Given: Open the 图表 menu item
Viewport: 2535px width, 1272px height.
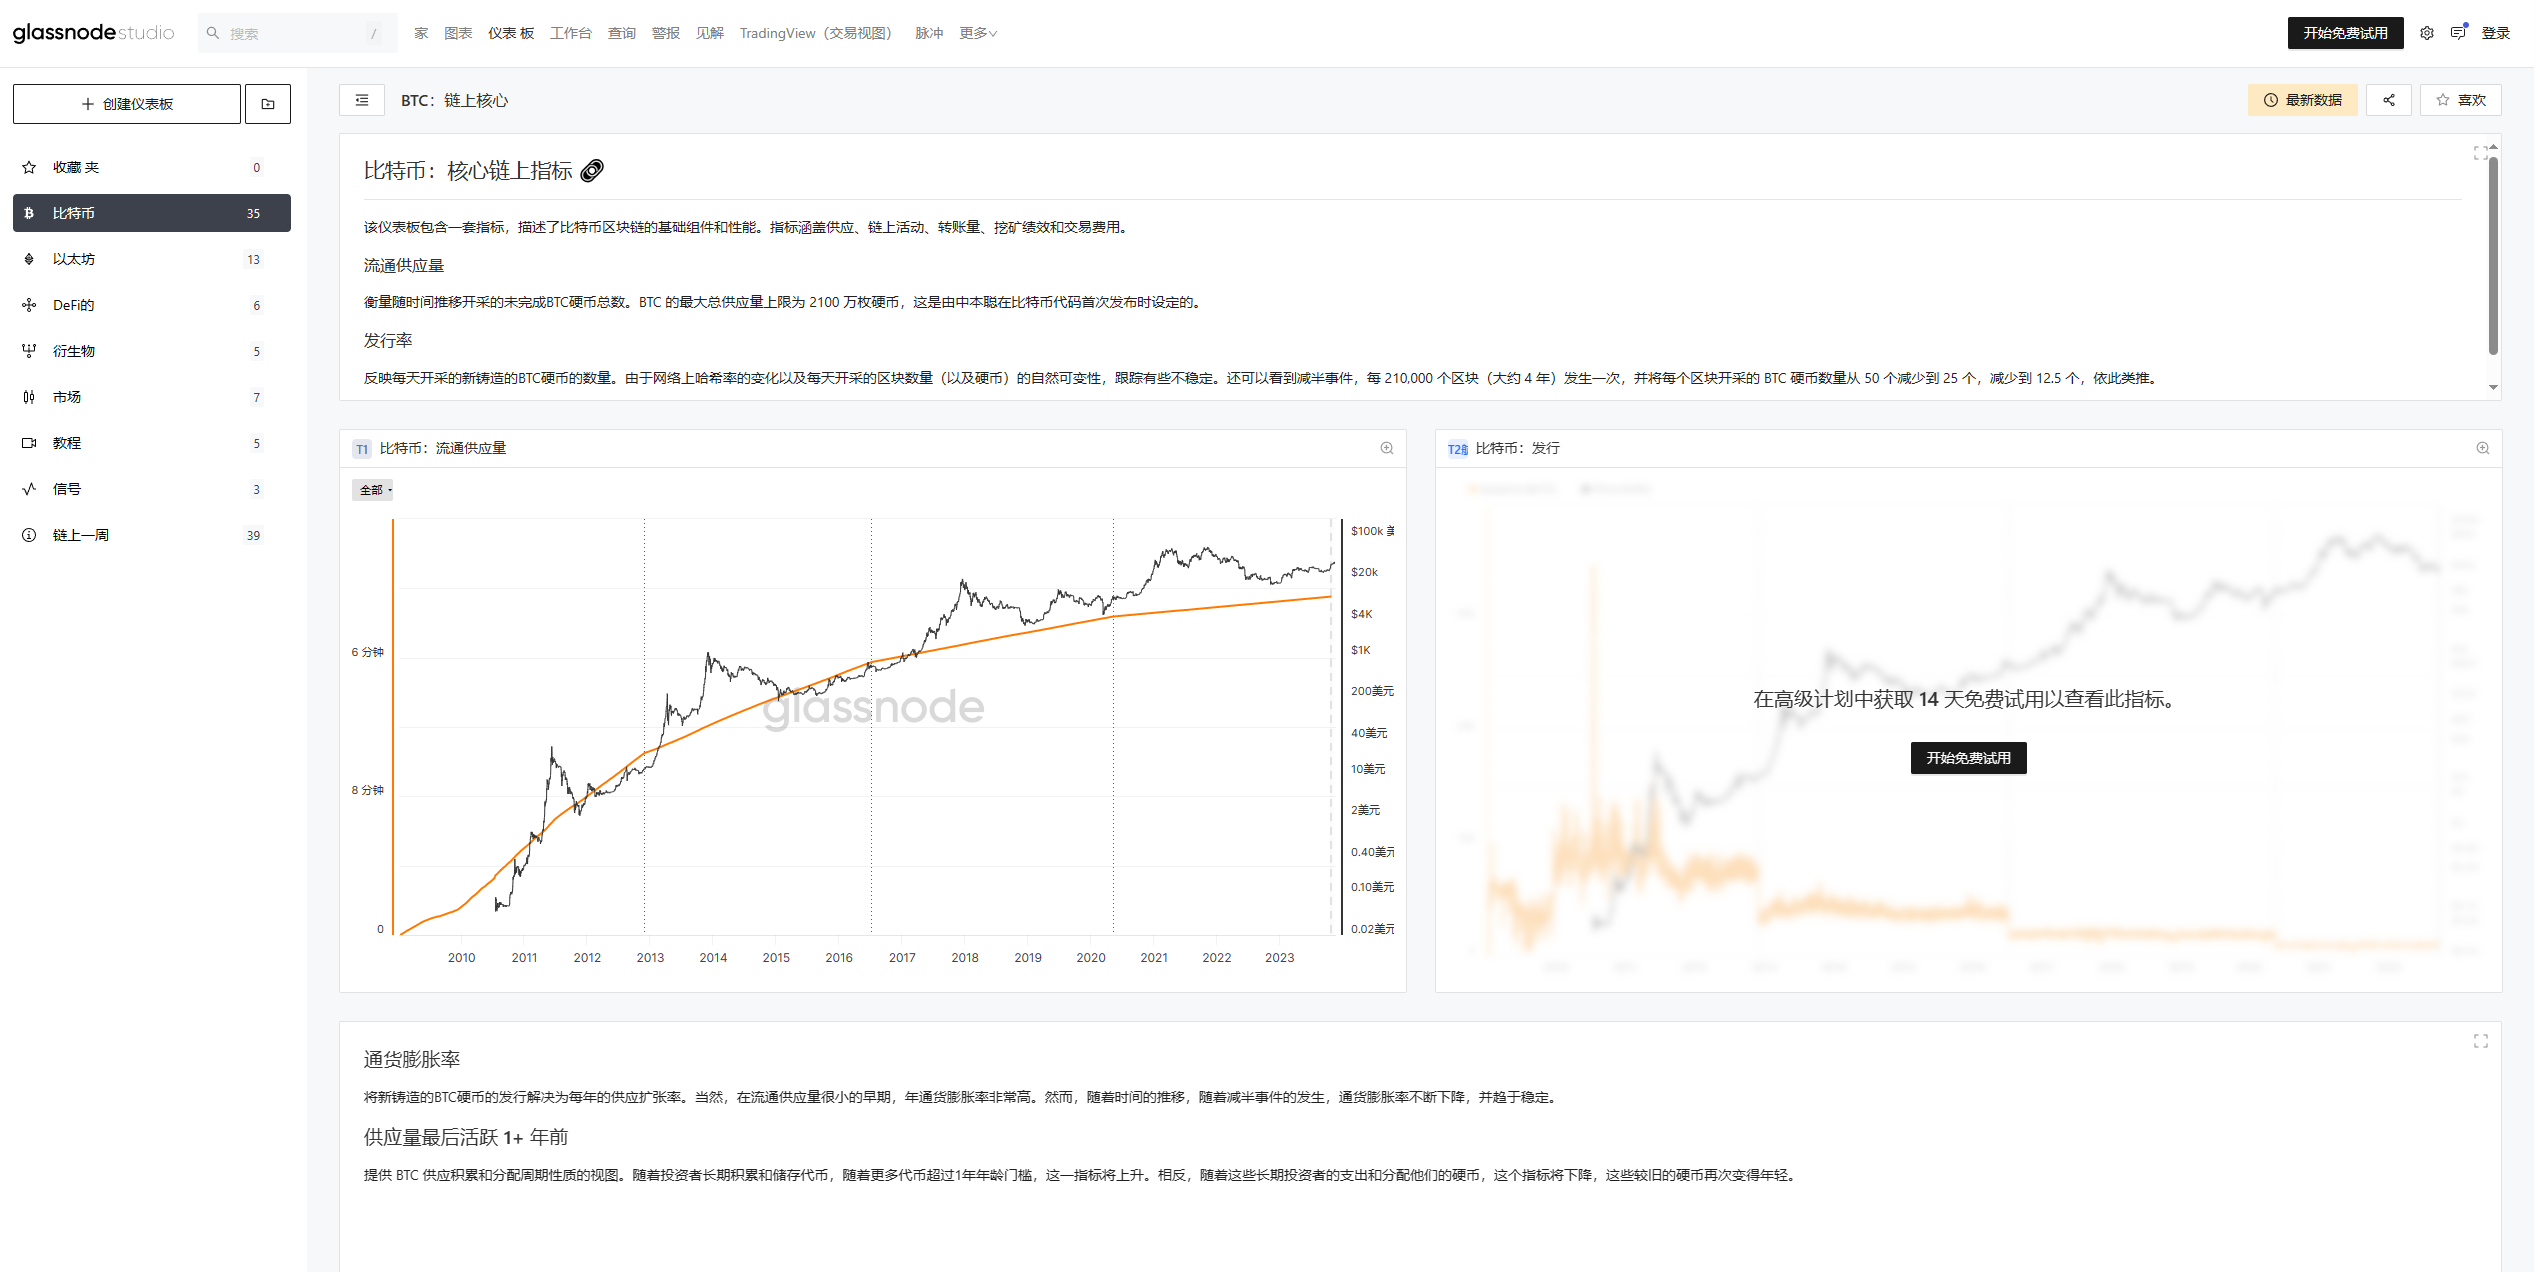Looking at the screenshot, I should coord(457,33).
